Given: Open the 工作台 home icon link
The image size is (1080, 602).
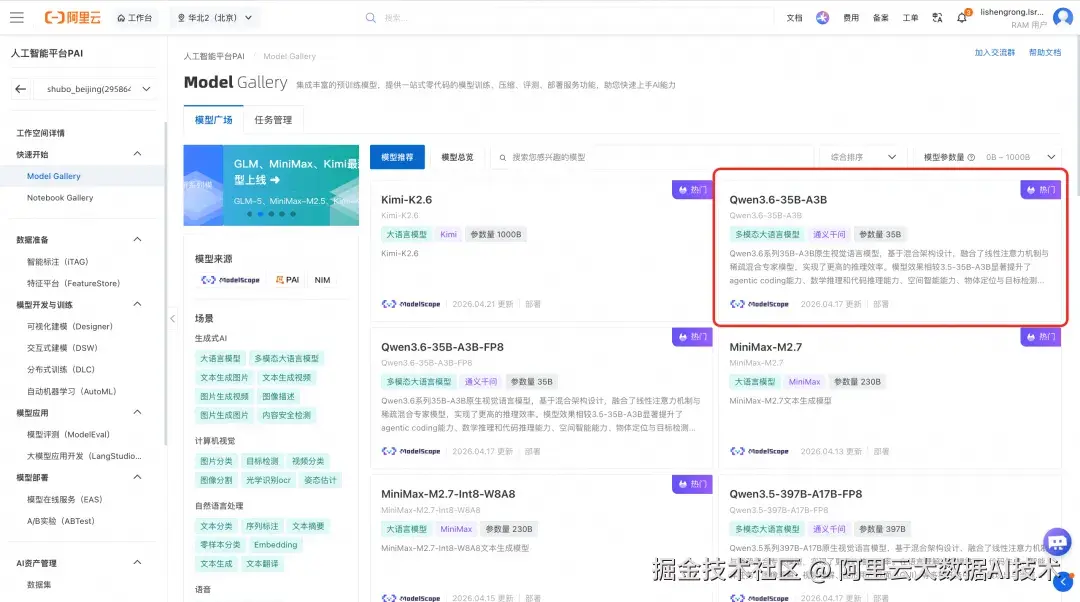Looking at the screenshot, I should (x=134, y=18).
